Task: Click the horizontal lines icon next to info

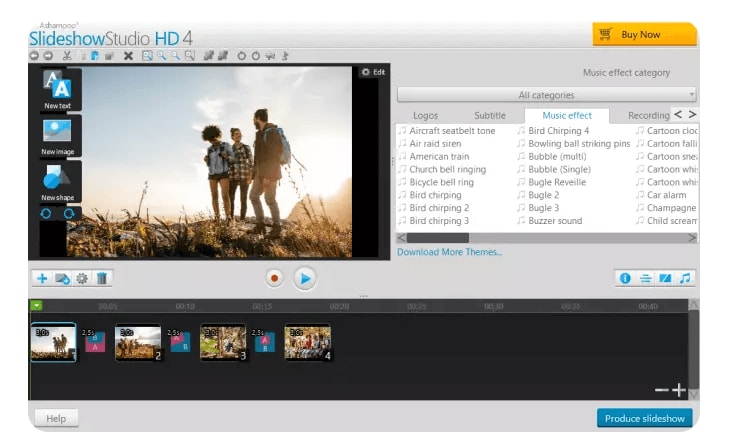Action: coord(646,279)
